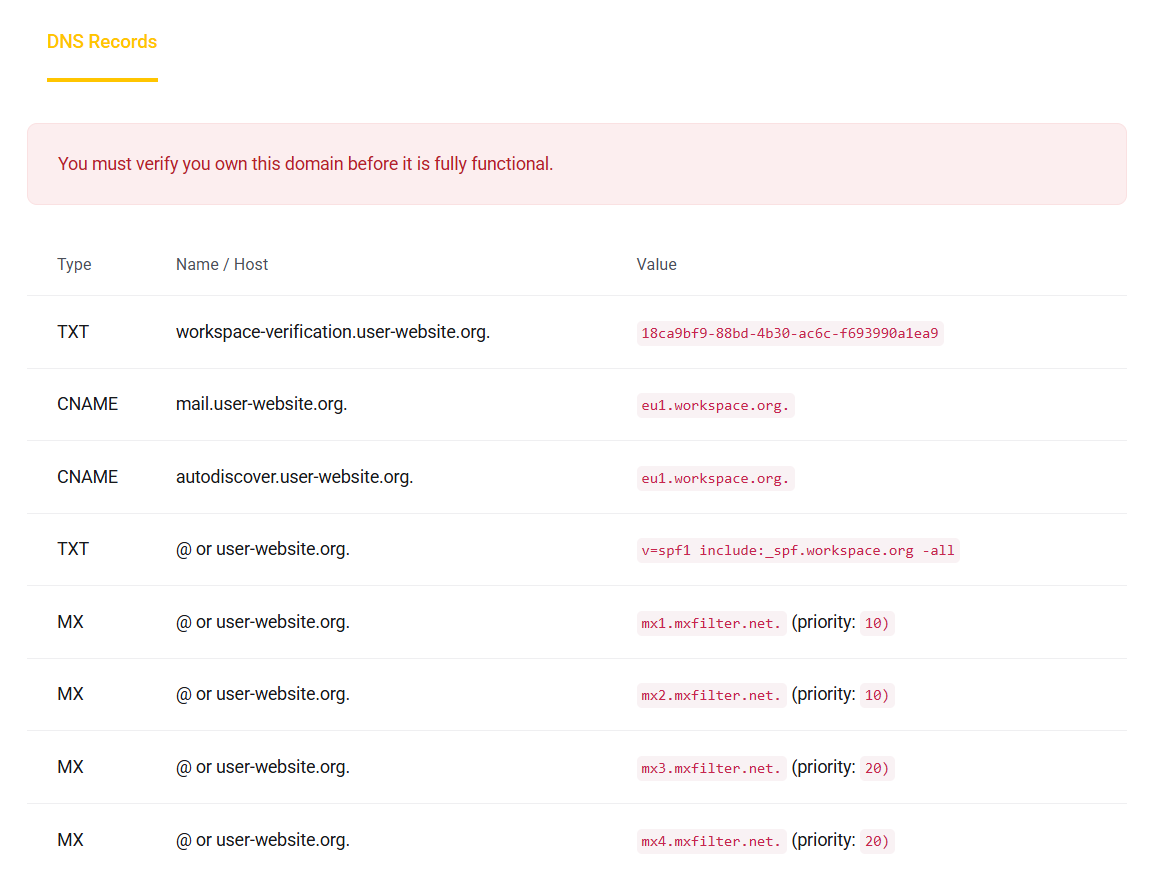Click TXT type in workspace-verification row

click(x=73, y=332)
